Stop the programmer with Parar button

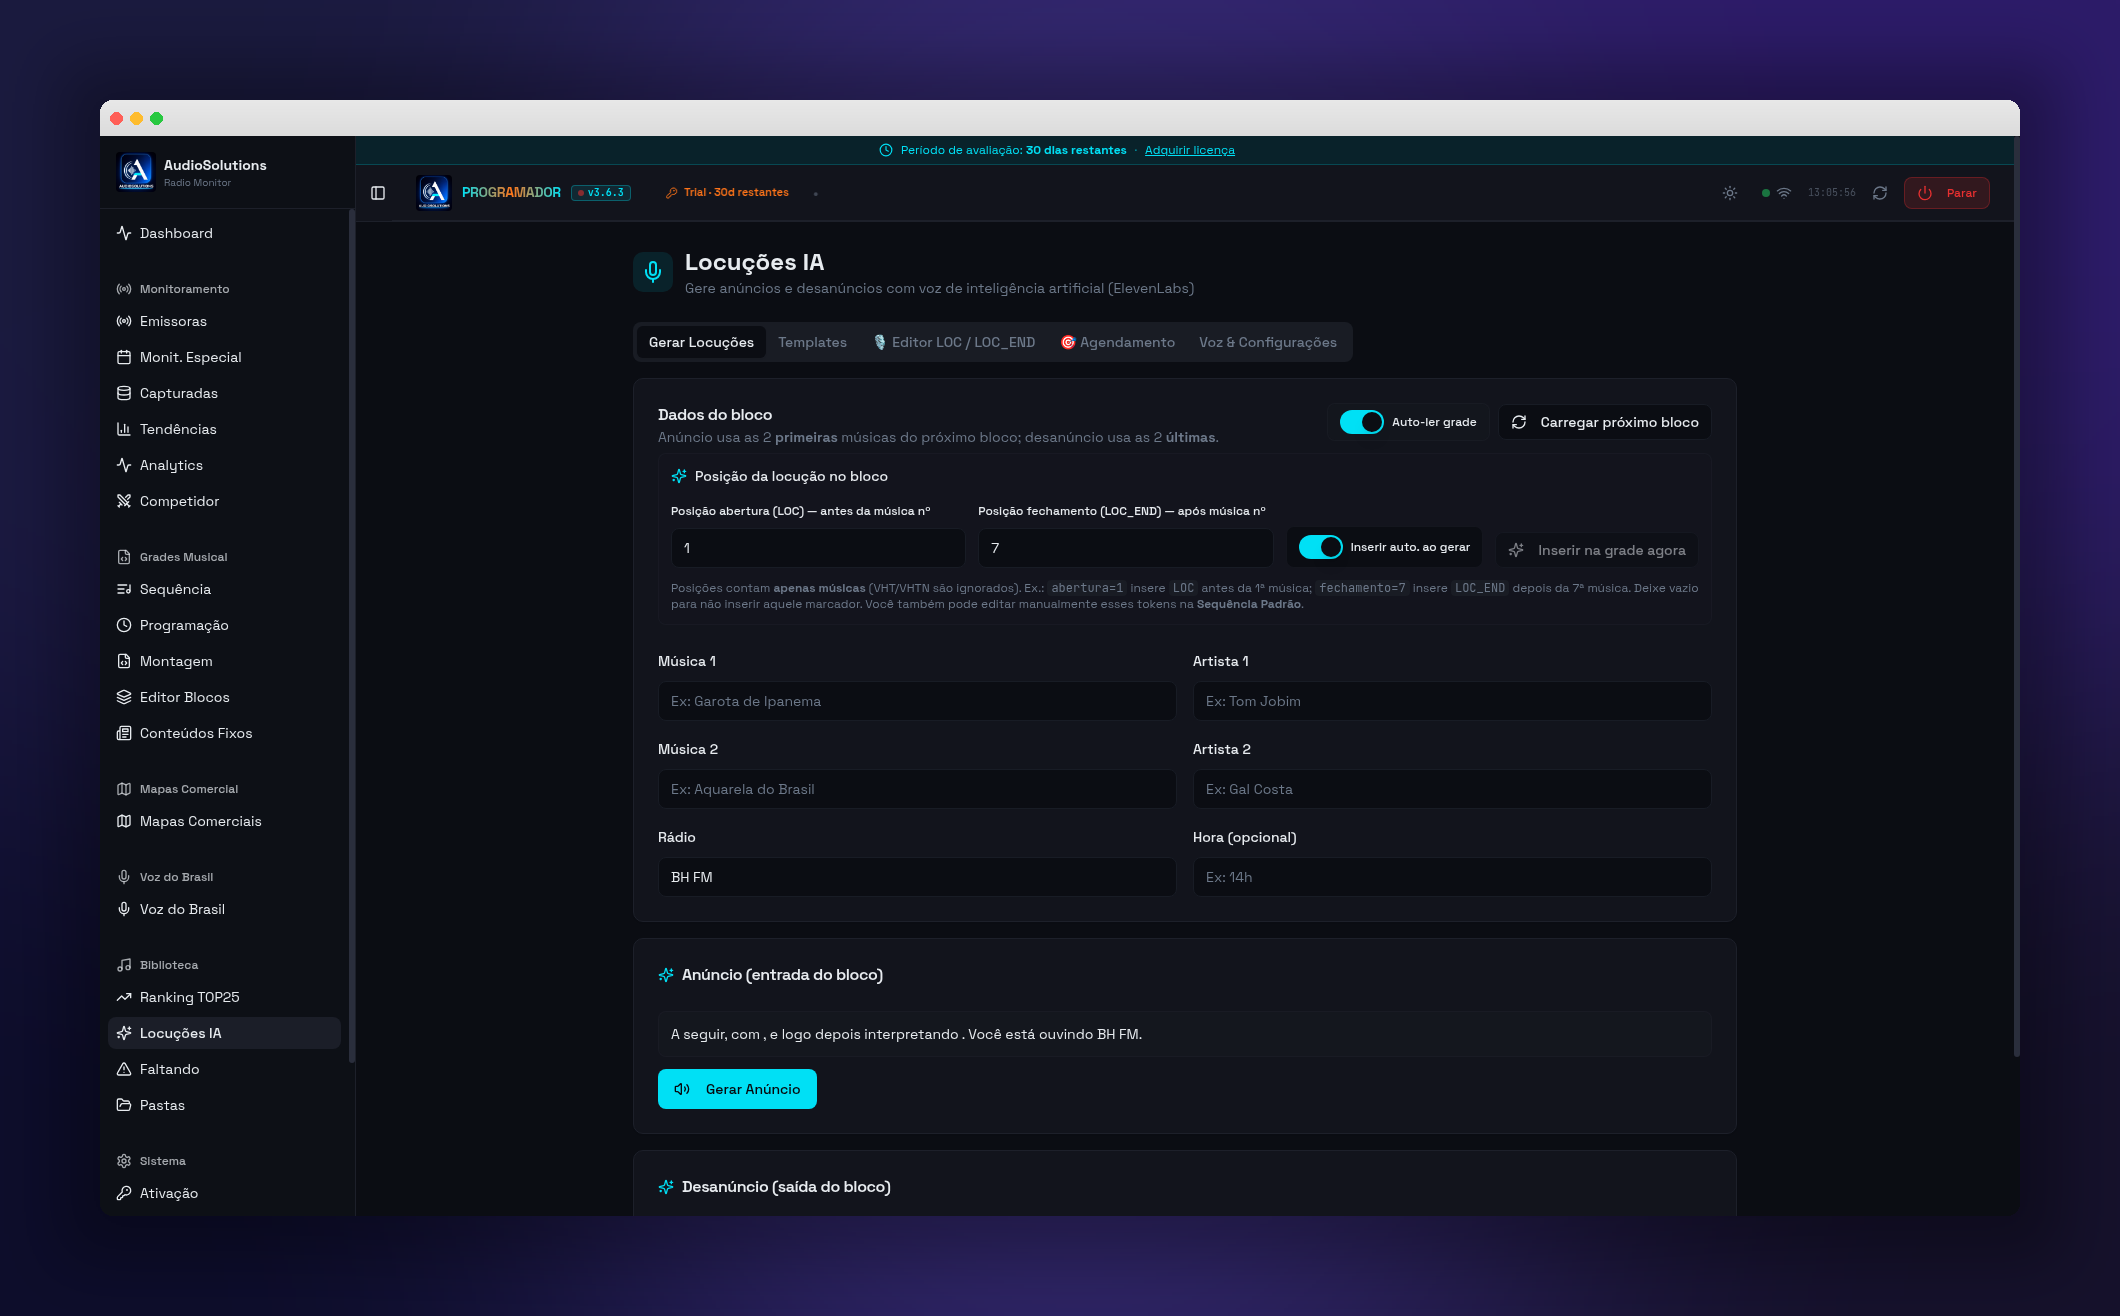1946,193
